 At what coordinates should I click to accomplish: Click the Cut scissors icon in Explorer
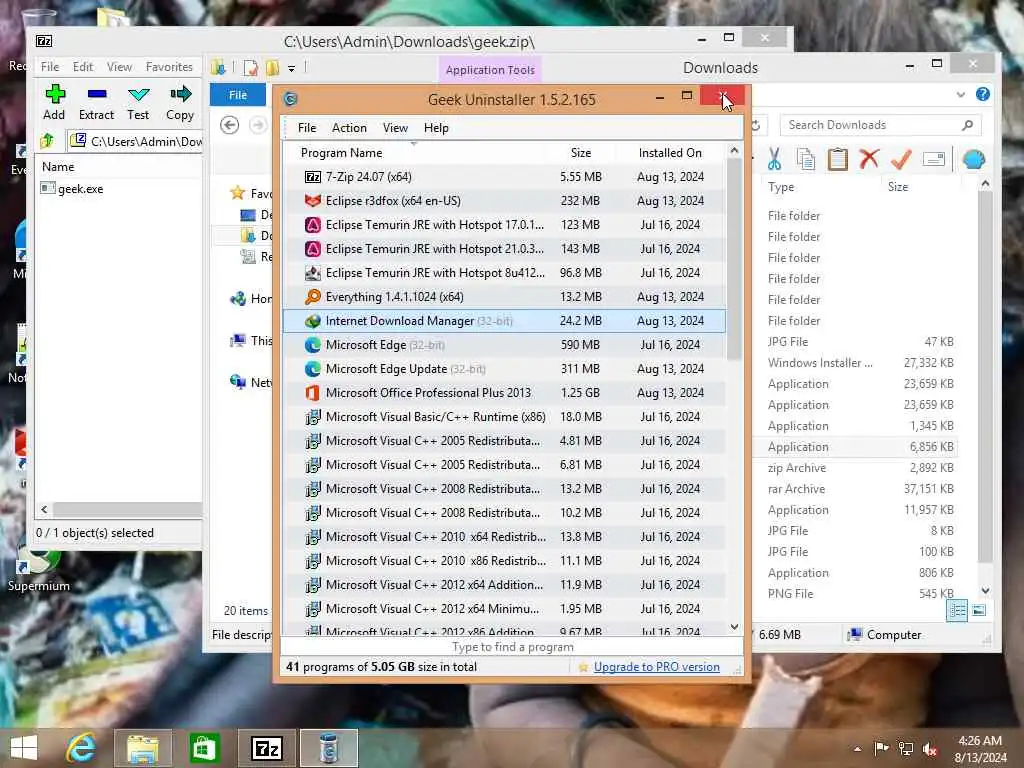[x=775, y=159]
